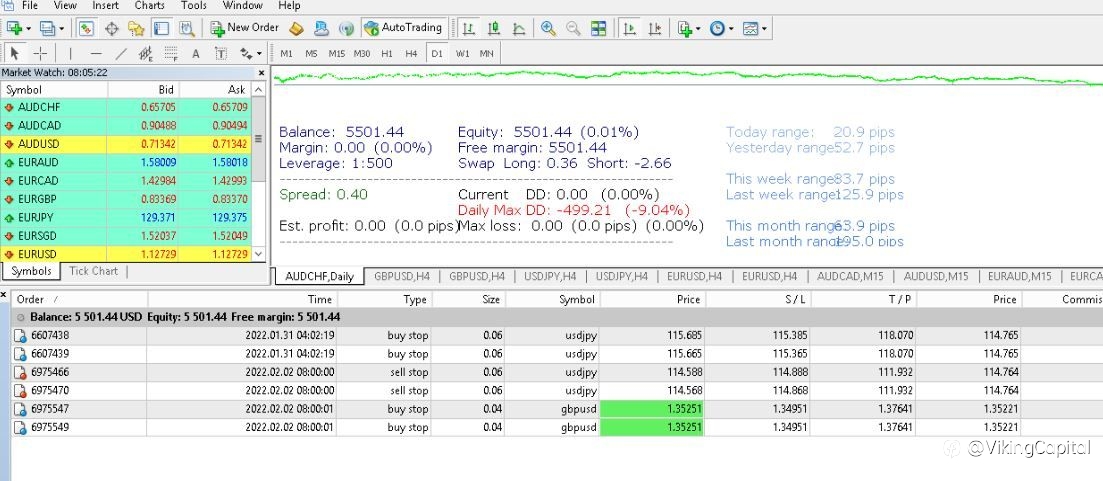This screenshot has width=1103, height=481.
Task: Open the Strategy Tester magnifier icon
Action: pos(186,28)
